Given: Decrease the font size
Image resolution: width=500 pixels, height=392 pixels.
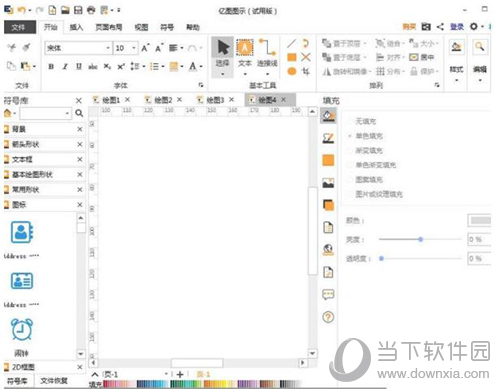Looking at the screenshot, I should 159,48.
